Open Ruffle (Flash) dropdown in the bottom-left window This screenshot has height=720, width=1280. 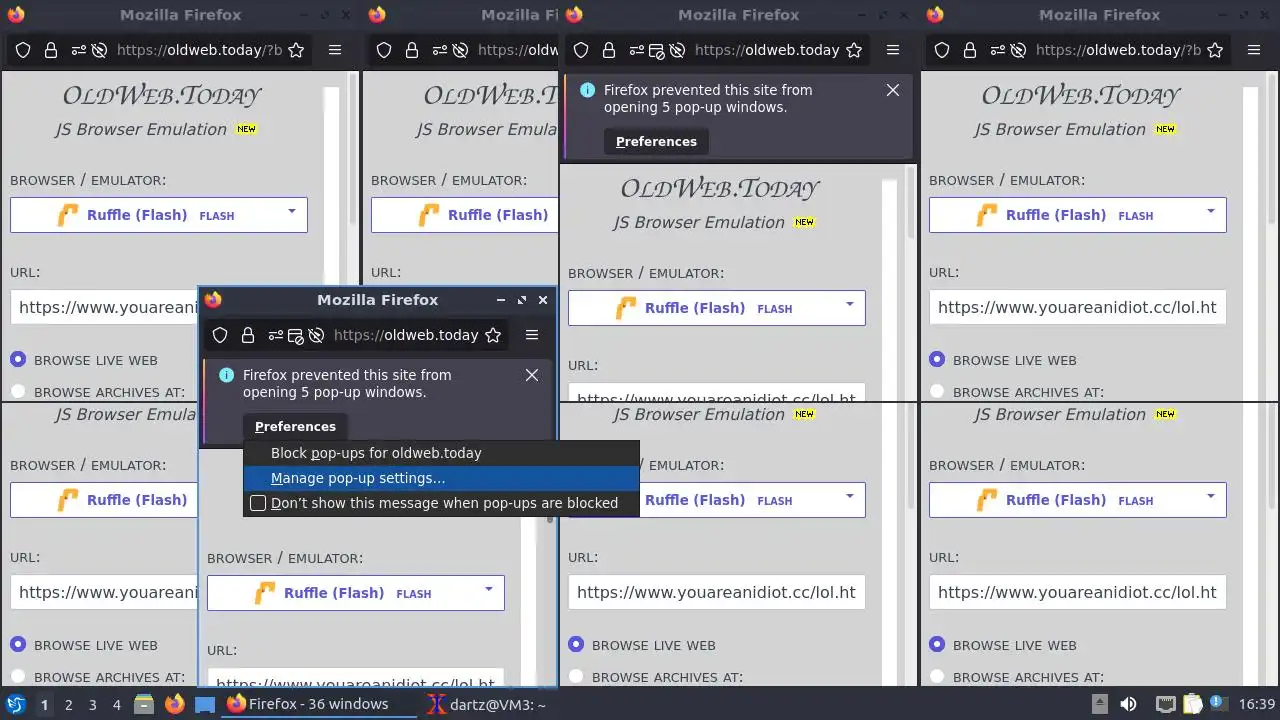pyautogui.click(x=103, y=500)
